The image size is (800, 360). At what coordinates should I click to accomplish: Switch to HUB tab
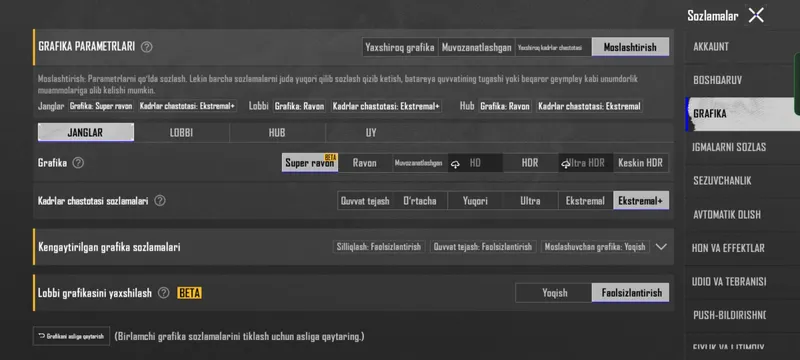coord(277,133)
